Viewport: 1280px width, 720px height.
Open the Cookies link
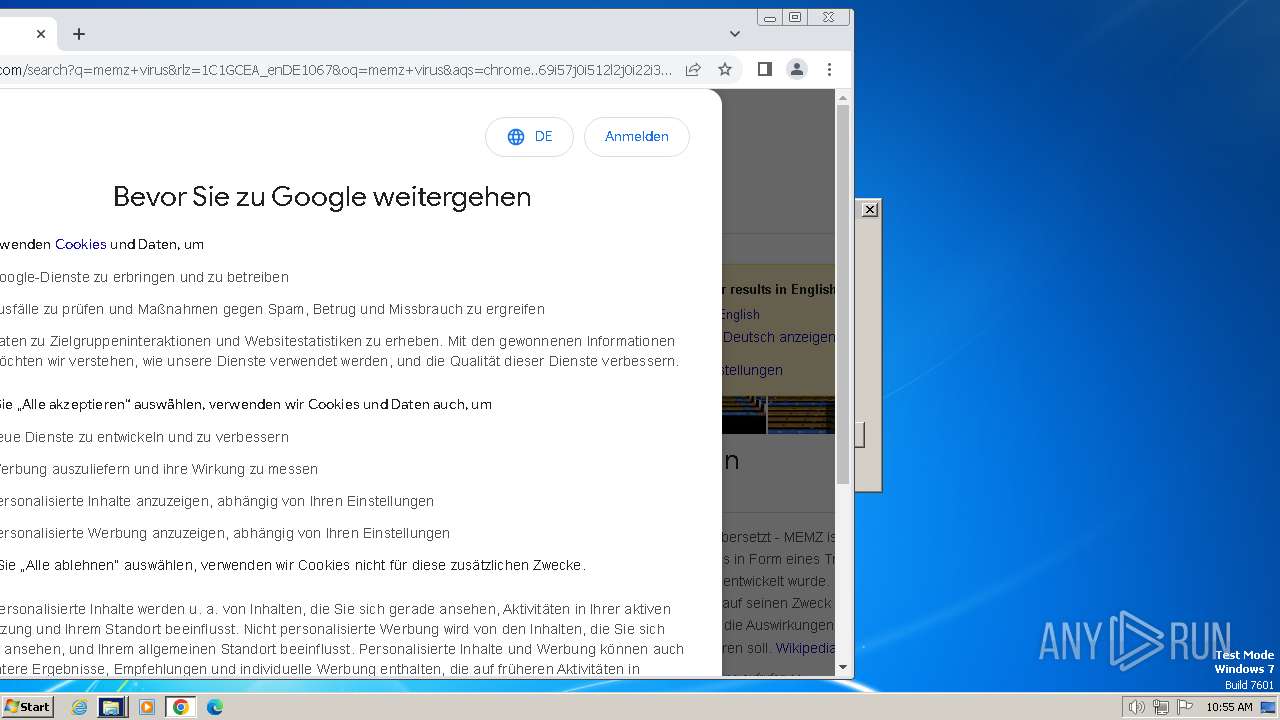81,244
